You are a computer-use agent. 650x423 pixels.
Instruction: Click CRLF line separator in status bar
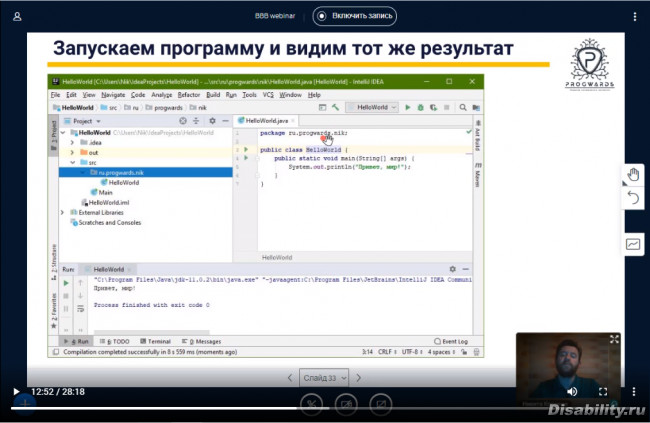coord(387,352)
